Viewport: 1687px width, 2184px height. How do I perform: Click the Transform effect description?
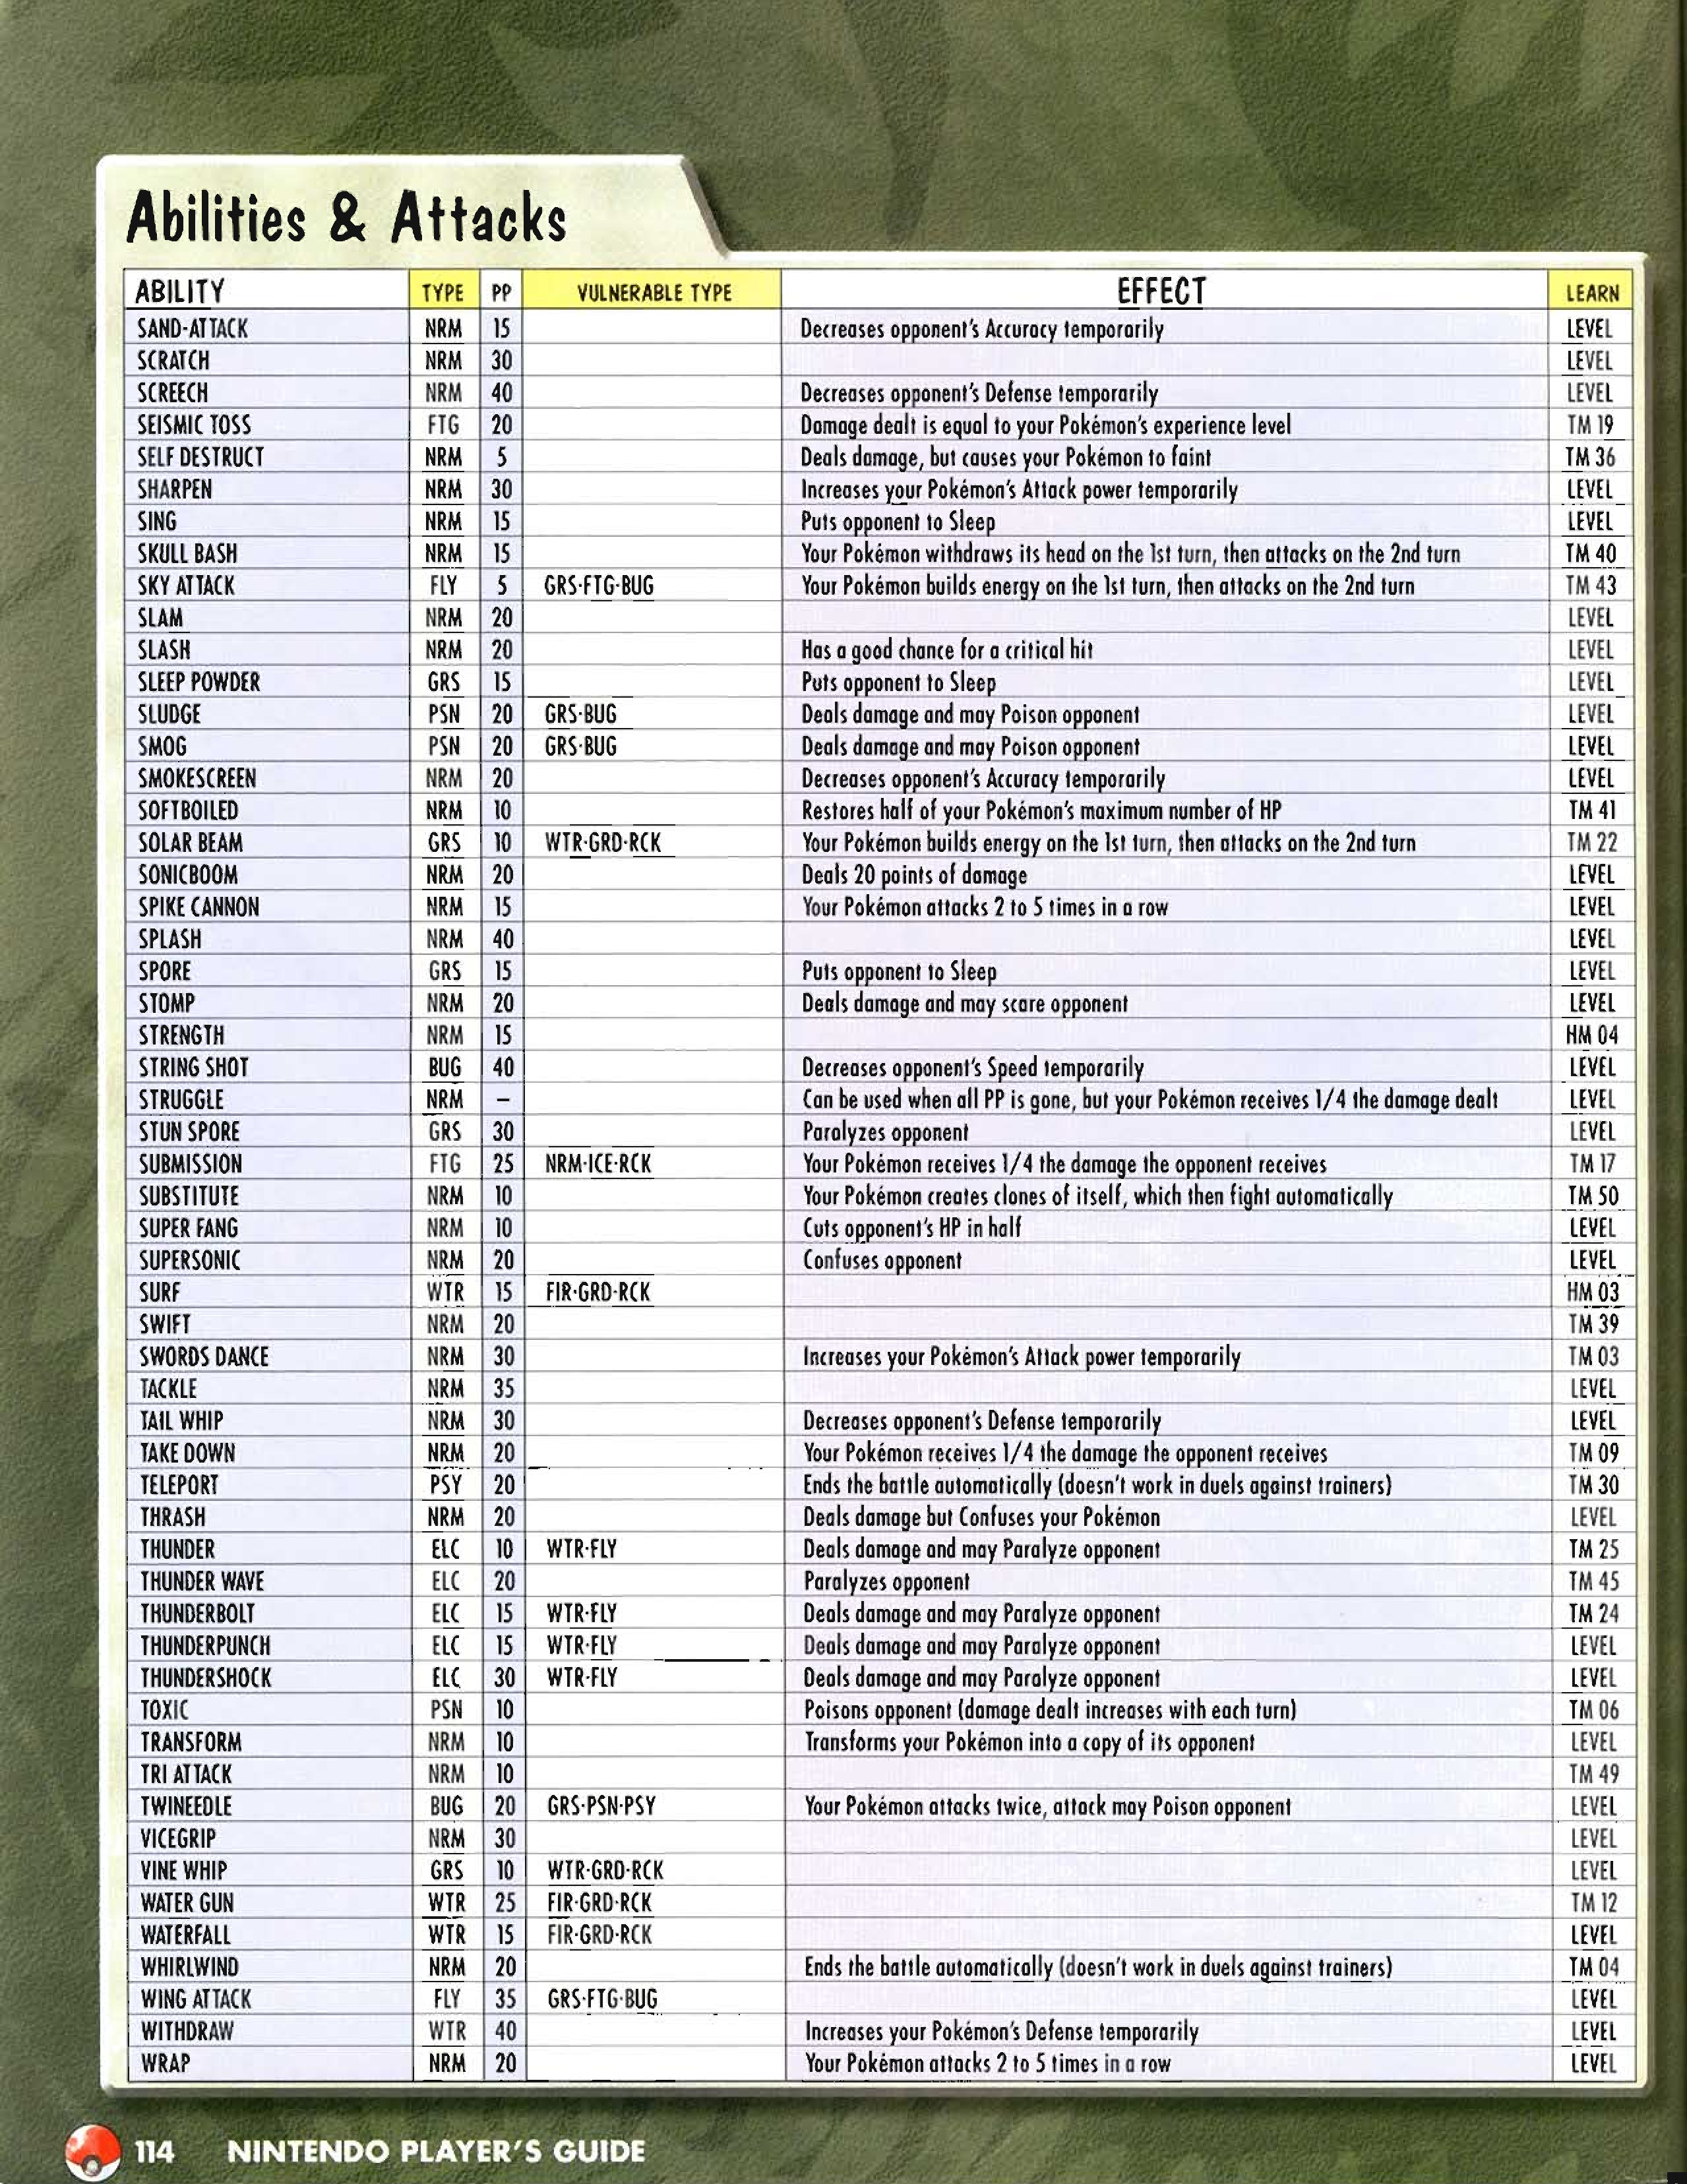pyautogui.click(x=1030, y=1742)
